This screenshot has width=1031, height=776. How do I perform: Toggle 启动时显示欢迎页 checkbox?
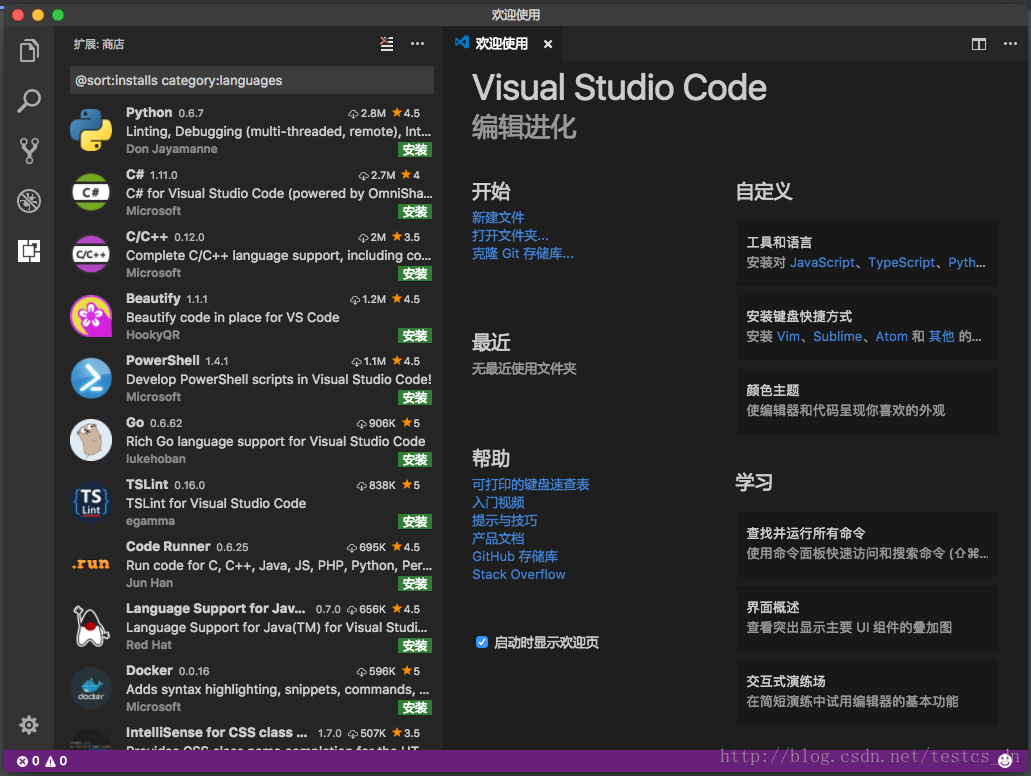(482, 642)
